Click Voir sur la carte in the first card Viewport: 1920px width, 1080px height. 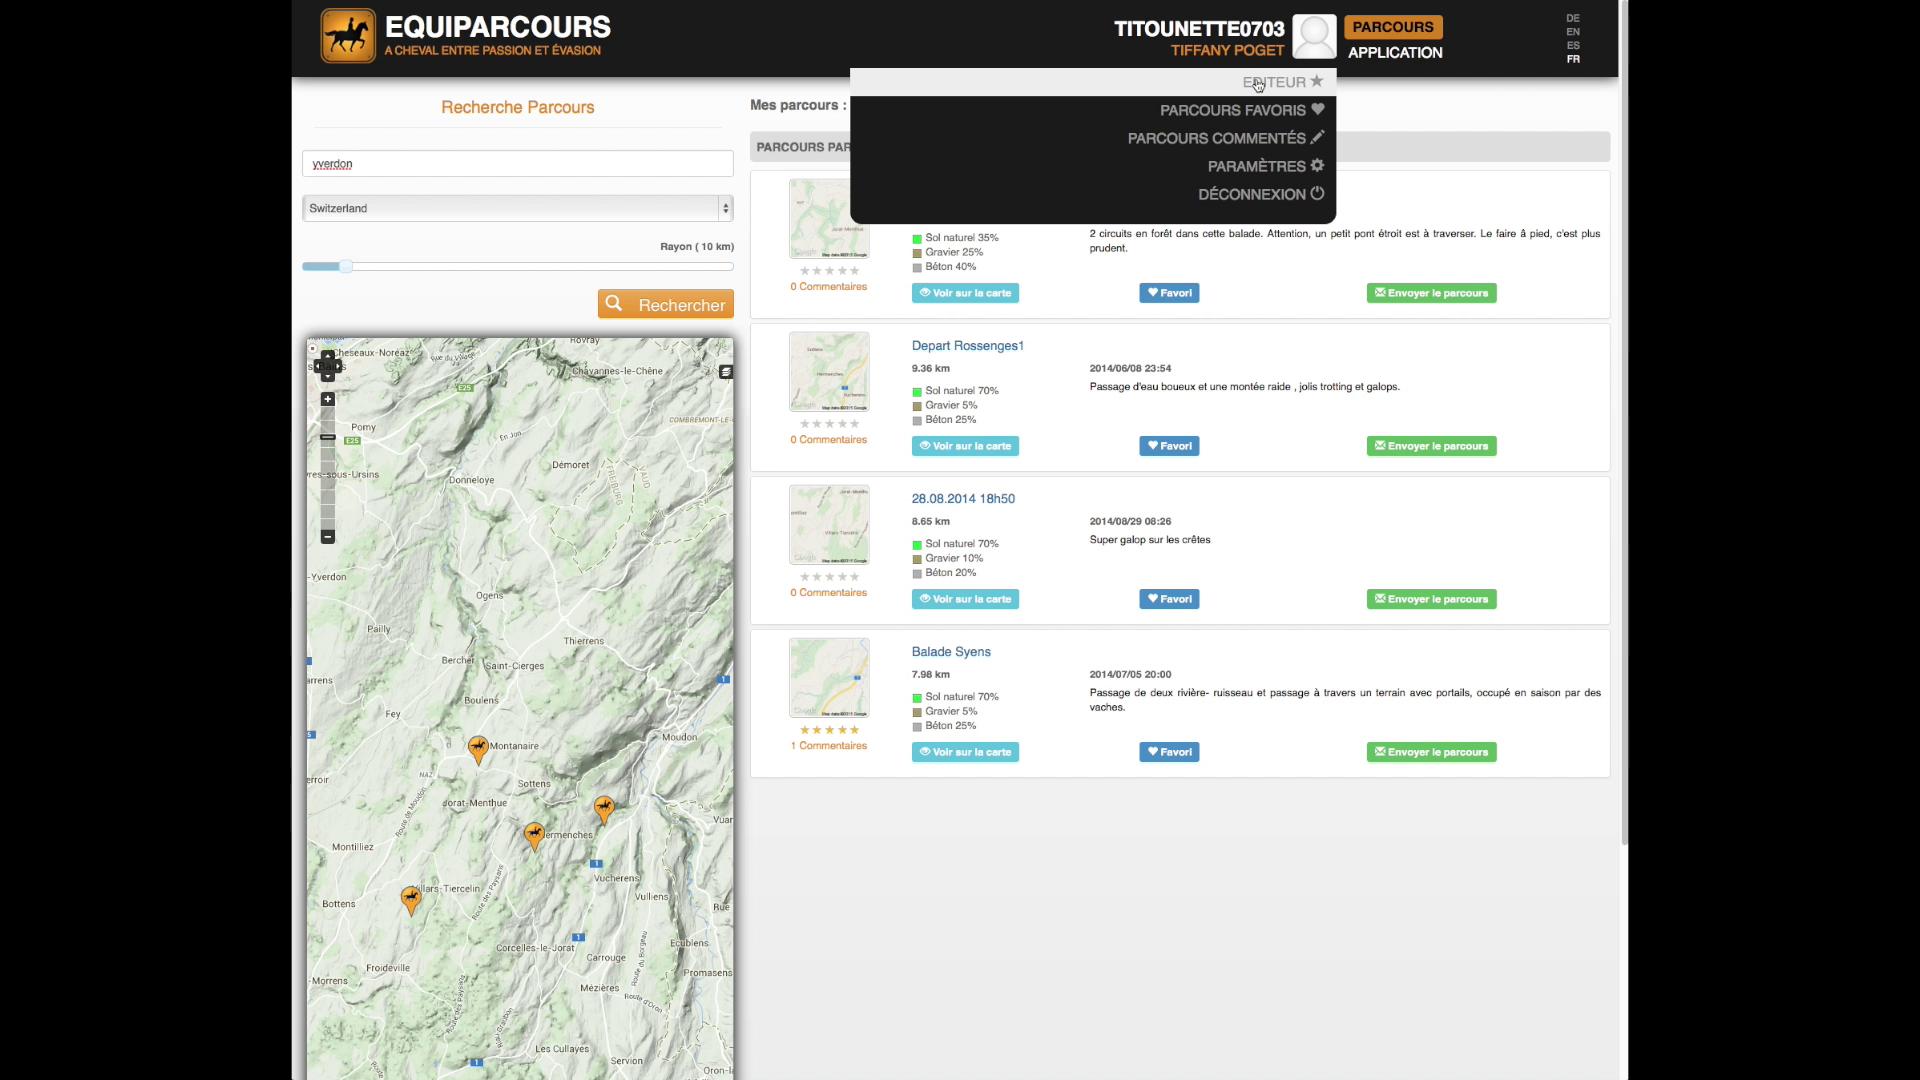(965, 293)
